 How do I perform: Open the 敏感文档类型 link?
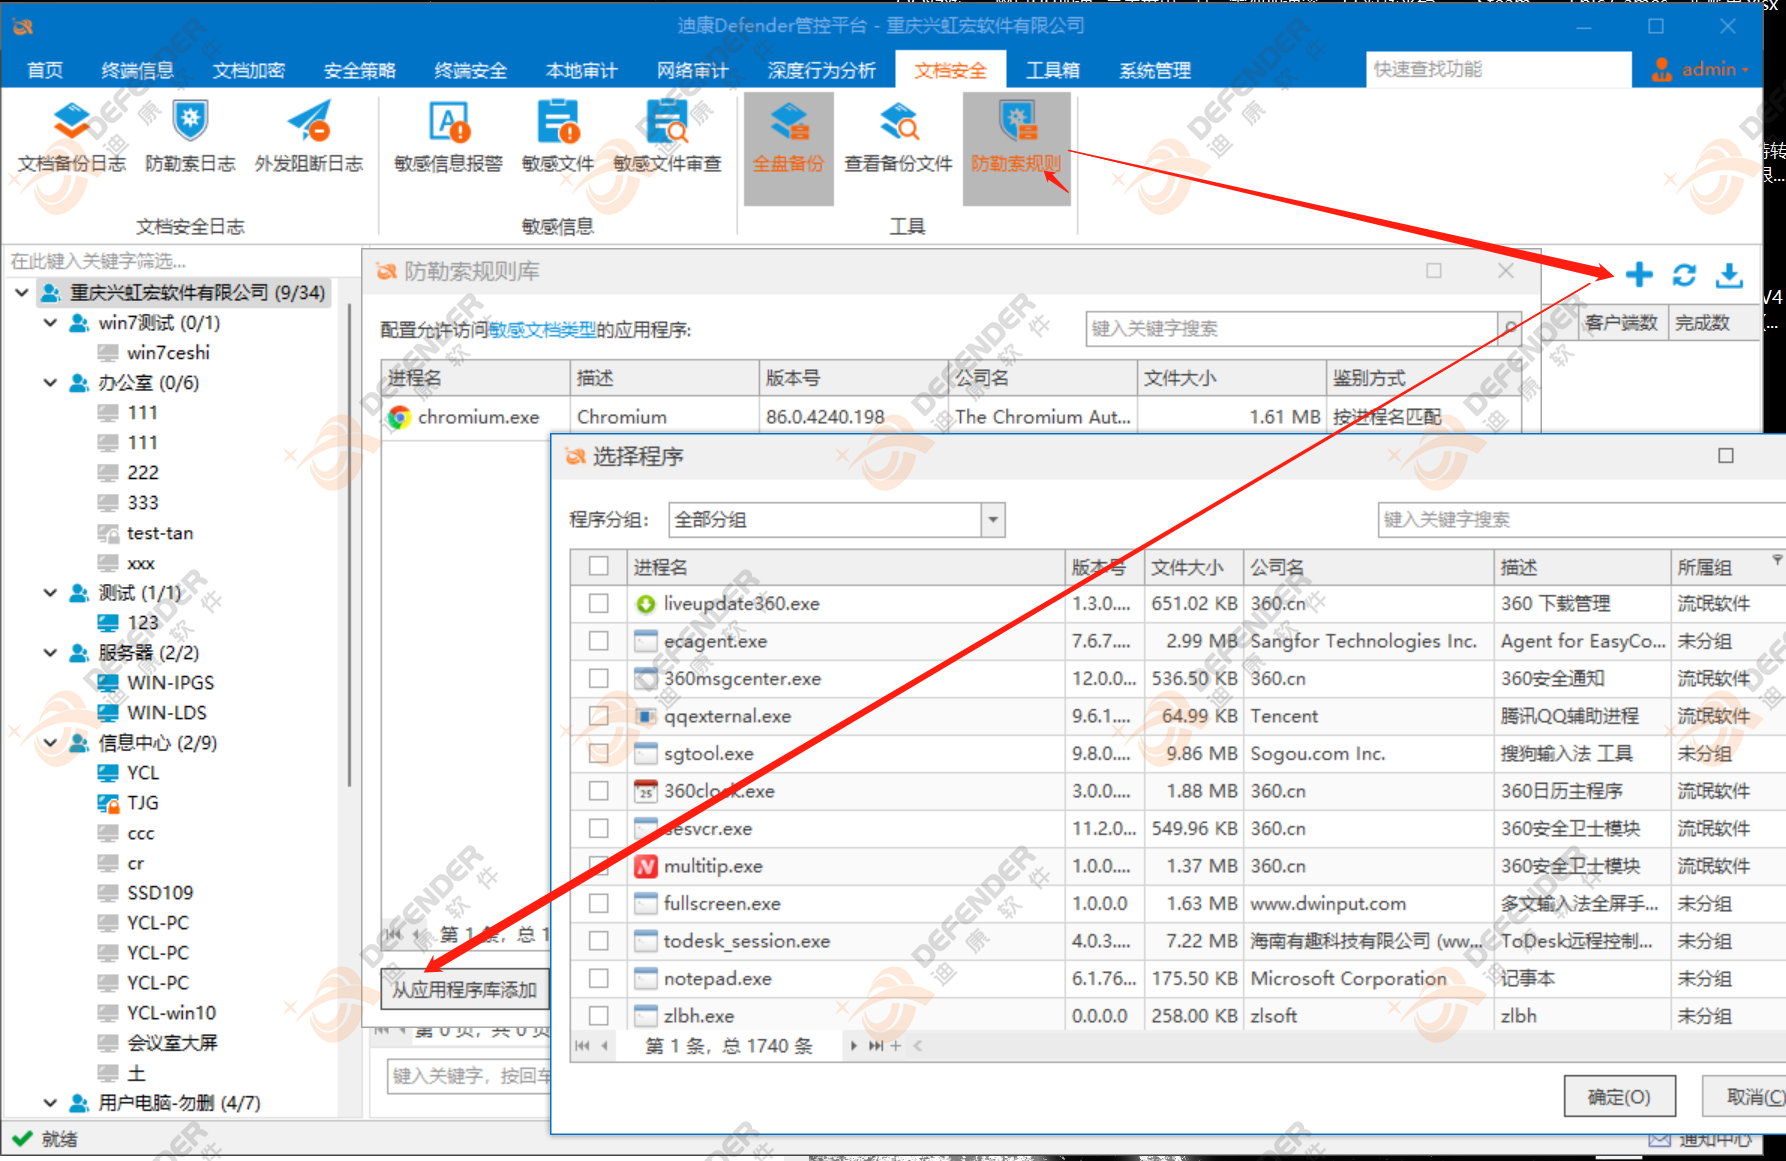pos(542,330)
